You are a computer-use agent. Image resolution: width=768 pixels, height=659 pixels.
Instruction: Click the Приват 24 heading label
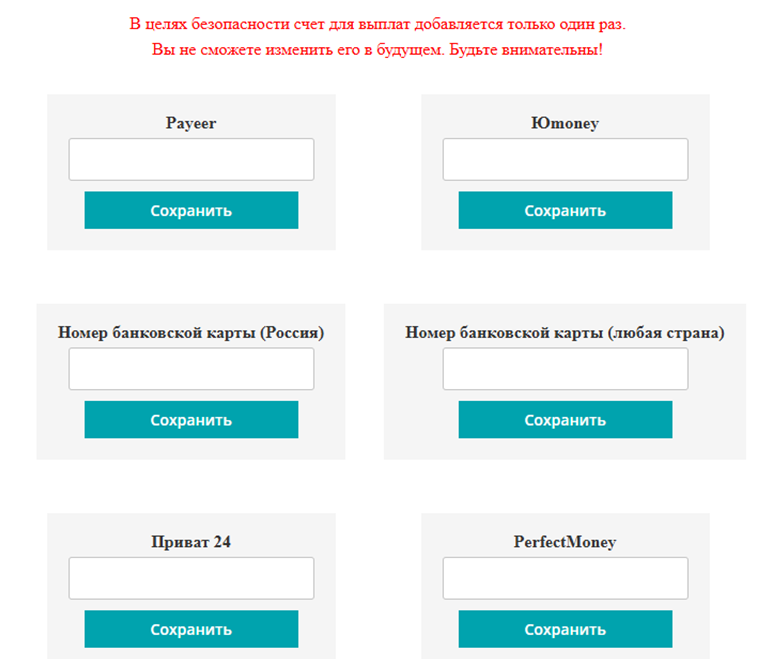coord(191,542)
